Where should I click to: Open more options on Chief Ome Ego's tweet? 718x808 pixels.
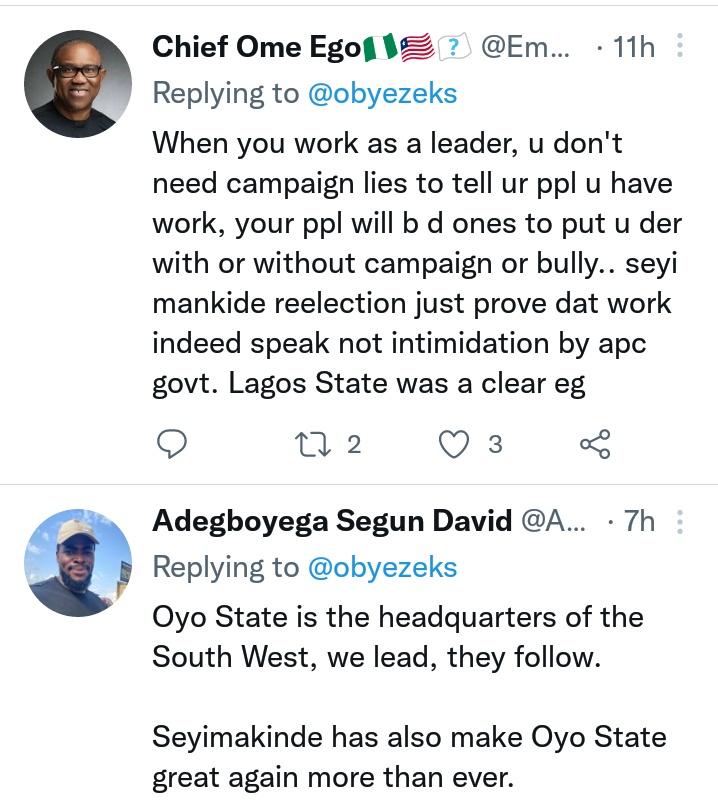tap(680, 47)
